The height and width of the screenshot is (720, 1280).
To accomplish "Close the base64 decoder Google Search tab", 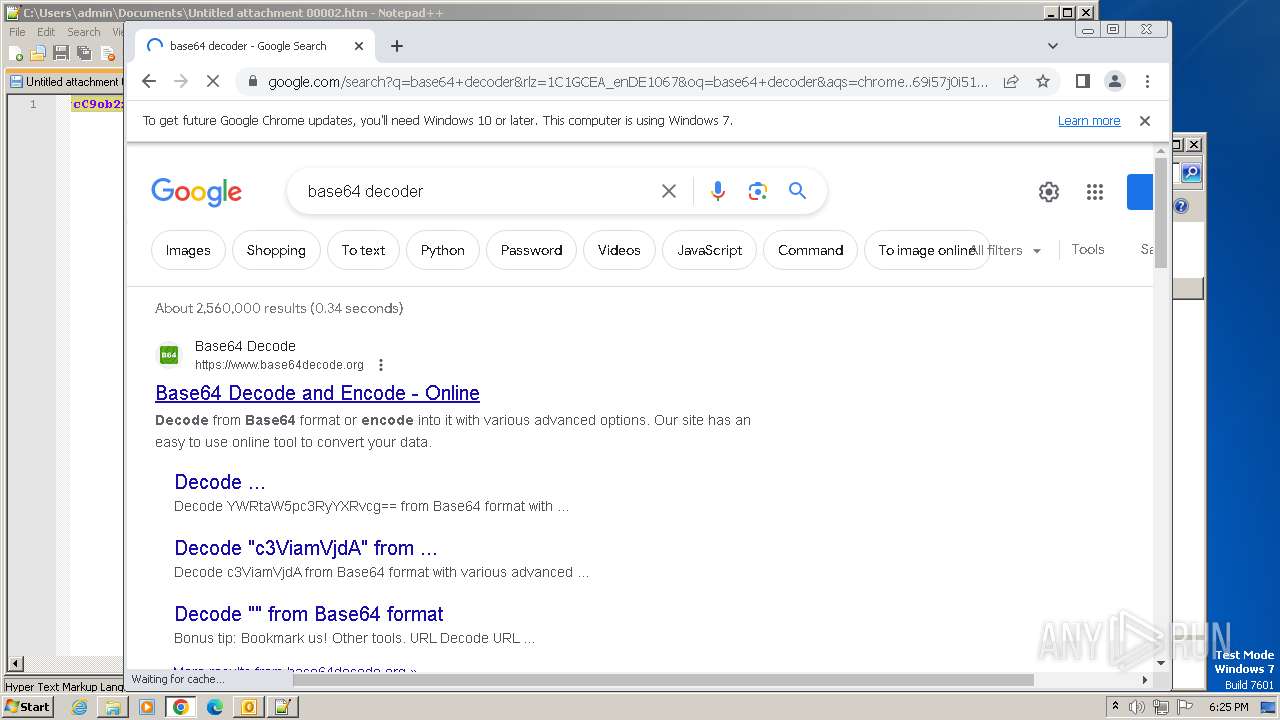I will click(x=359, y=46).
